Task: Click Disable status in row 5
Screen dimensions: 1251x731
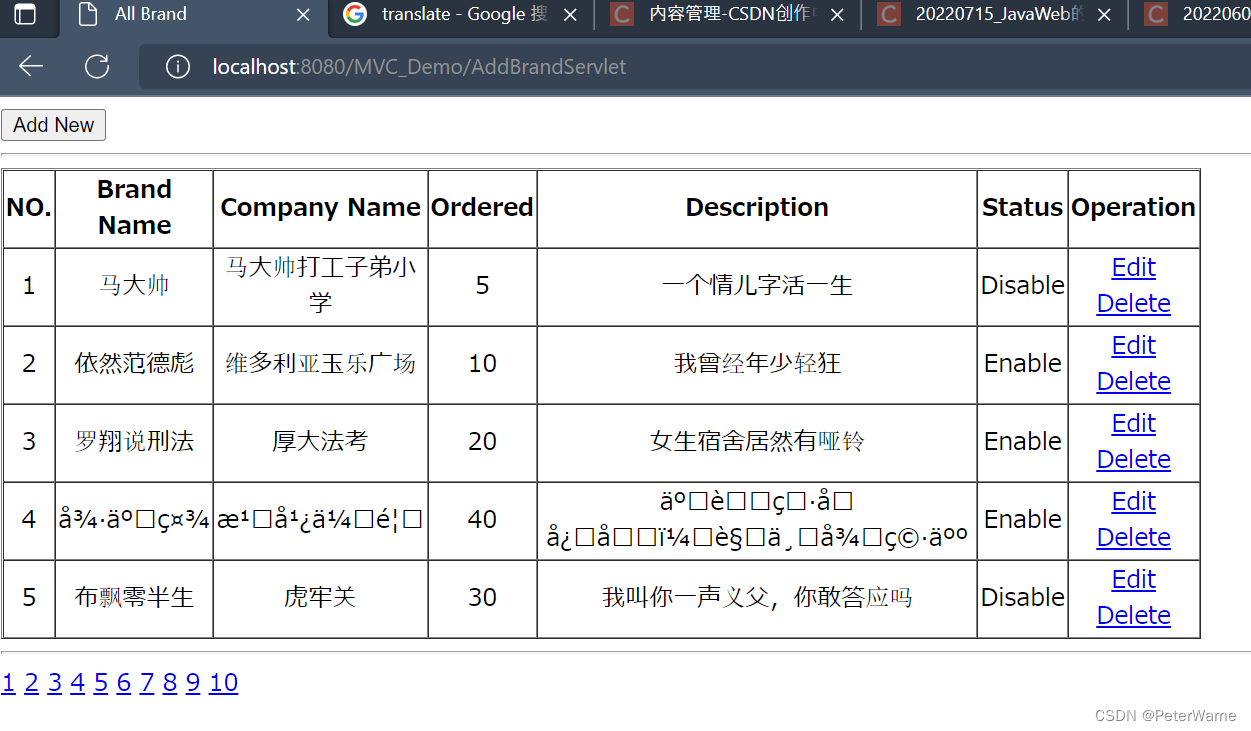Action: tap(1022, 598)
